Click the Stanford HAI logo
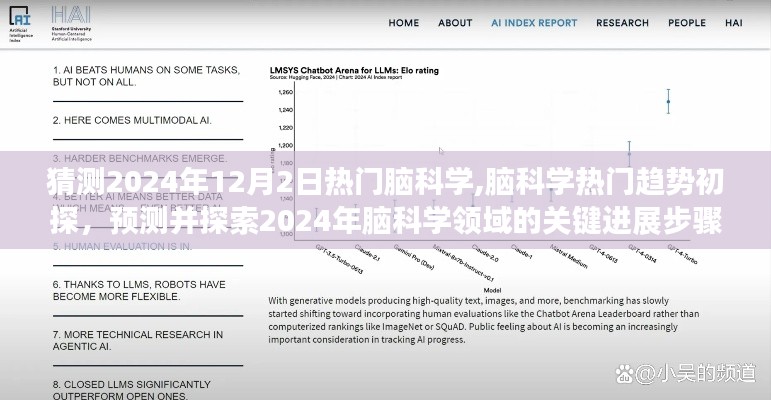The width and height of the screenshot is (771, 400). coord(71,24)
